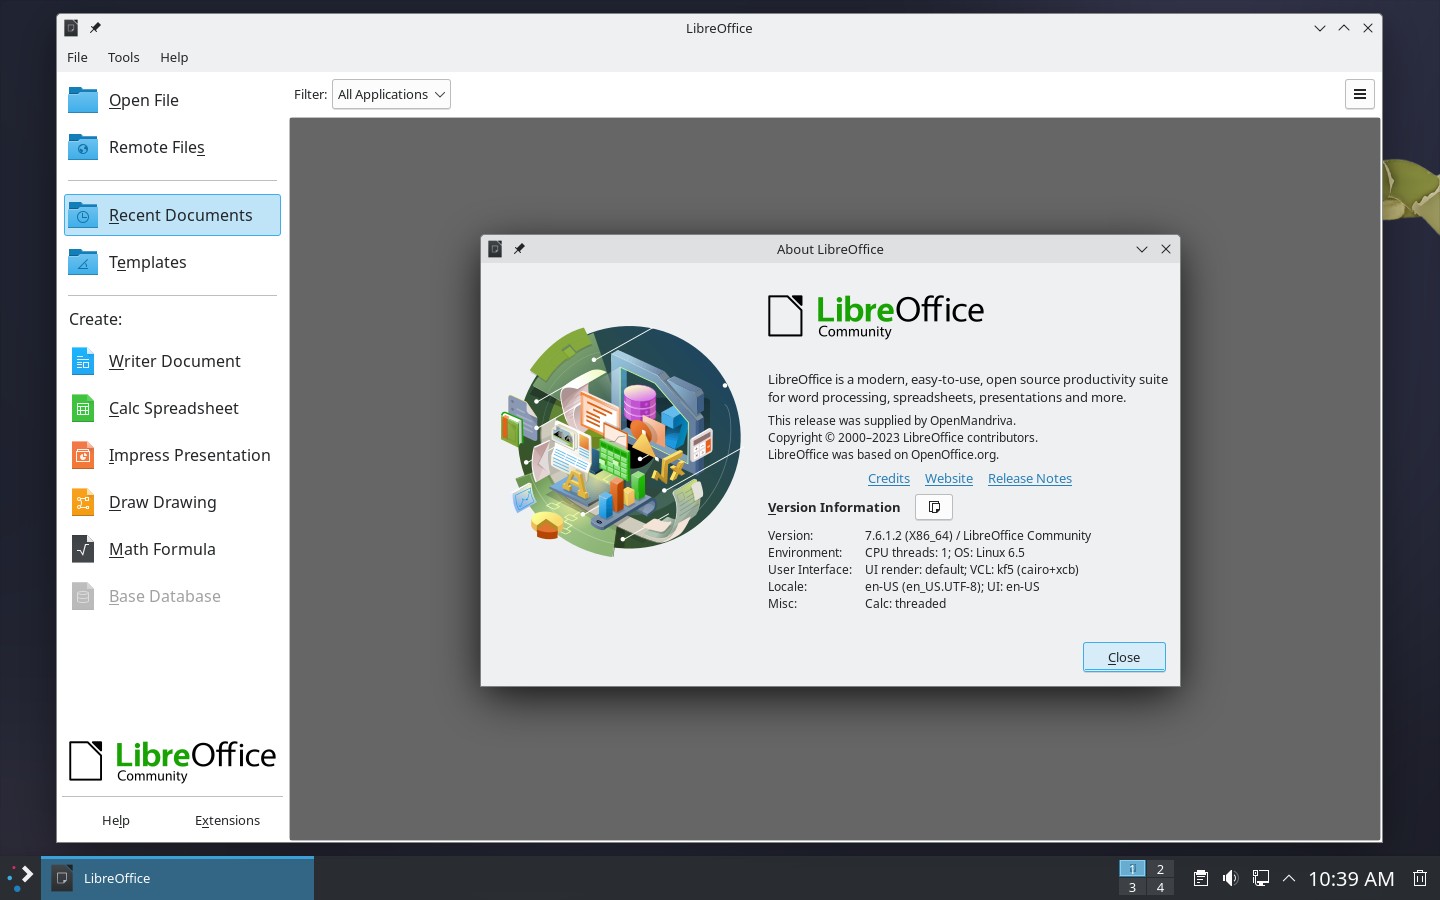The image size is (1440, 900).
Task: Select Templates in the sidebar
Action: 172,262
